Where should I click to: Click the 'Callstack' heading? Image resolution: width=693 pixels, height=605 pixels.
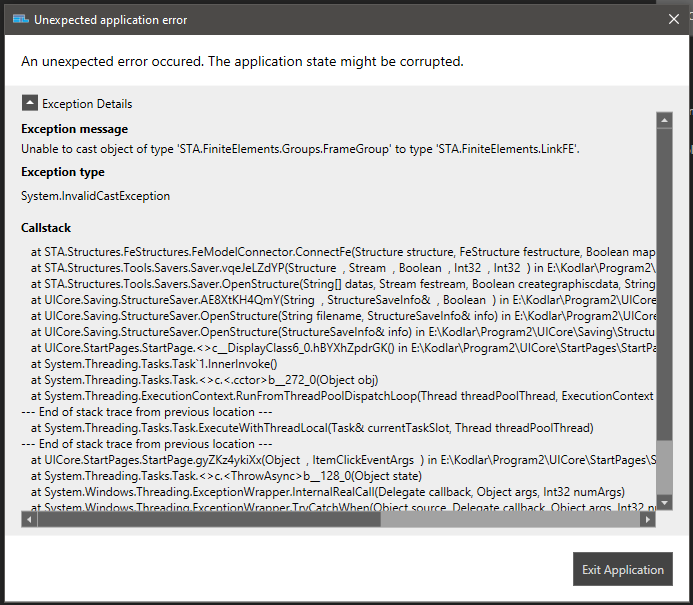coord(46,228)
